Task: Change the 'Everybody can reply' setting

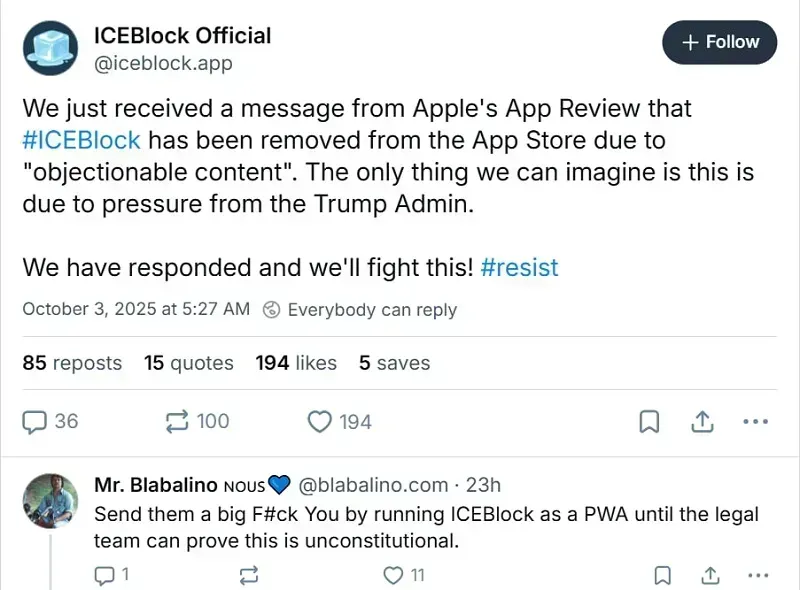Action: tap(360, 309)
